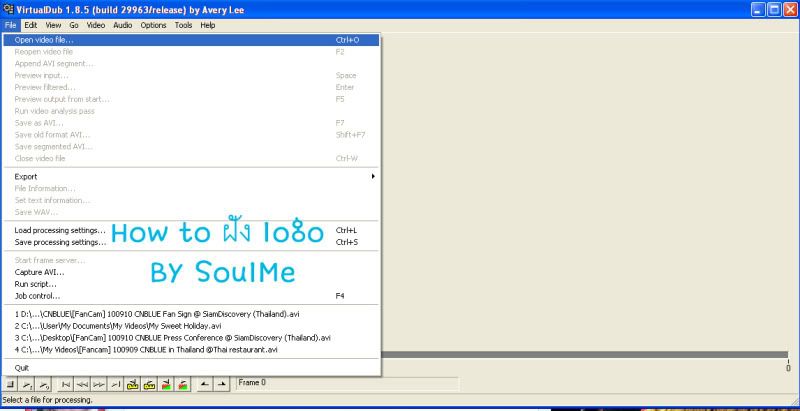Viewport: 800px width, 411px height.
Task: Step forward one frame button
Action: (x=99, y=384)
